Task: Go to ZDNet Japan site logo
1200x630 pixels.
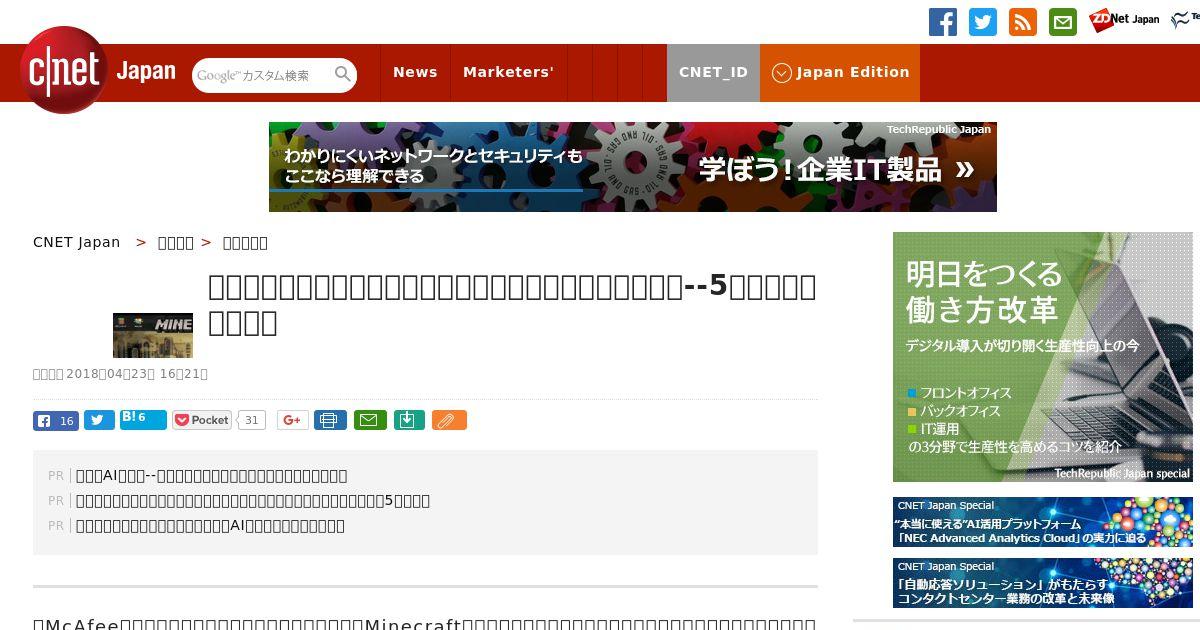Action: click(x=1124, y=19)
